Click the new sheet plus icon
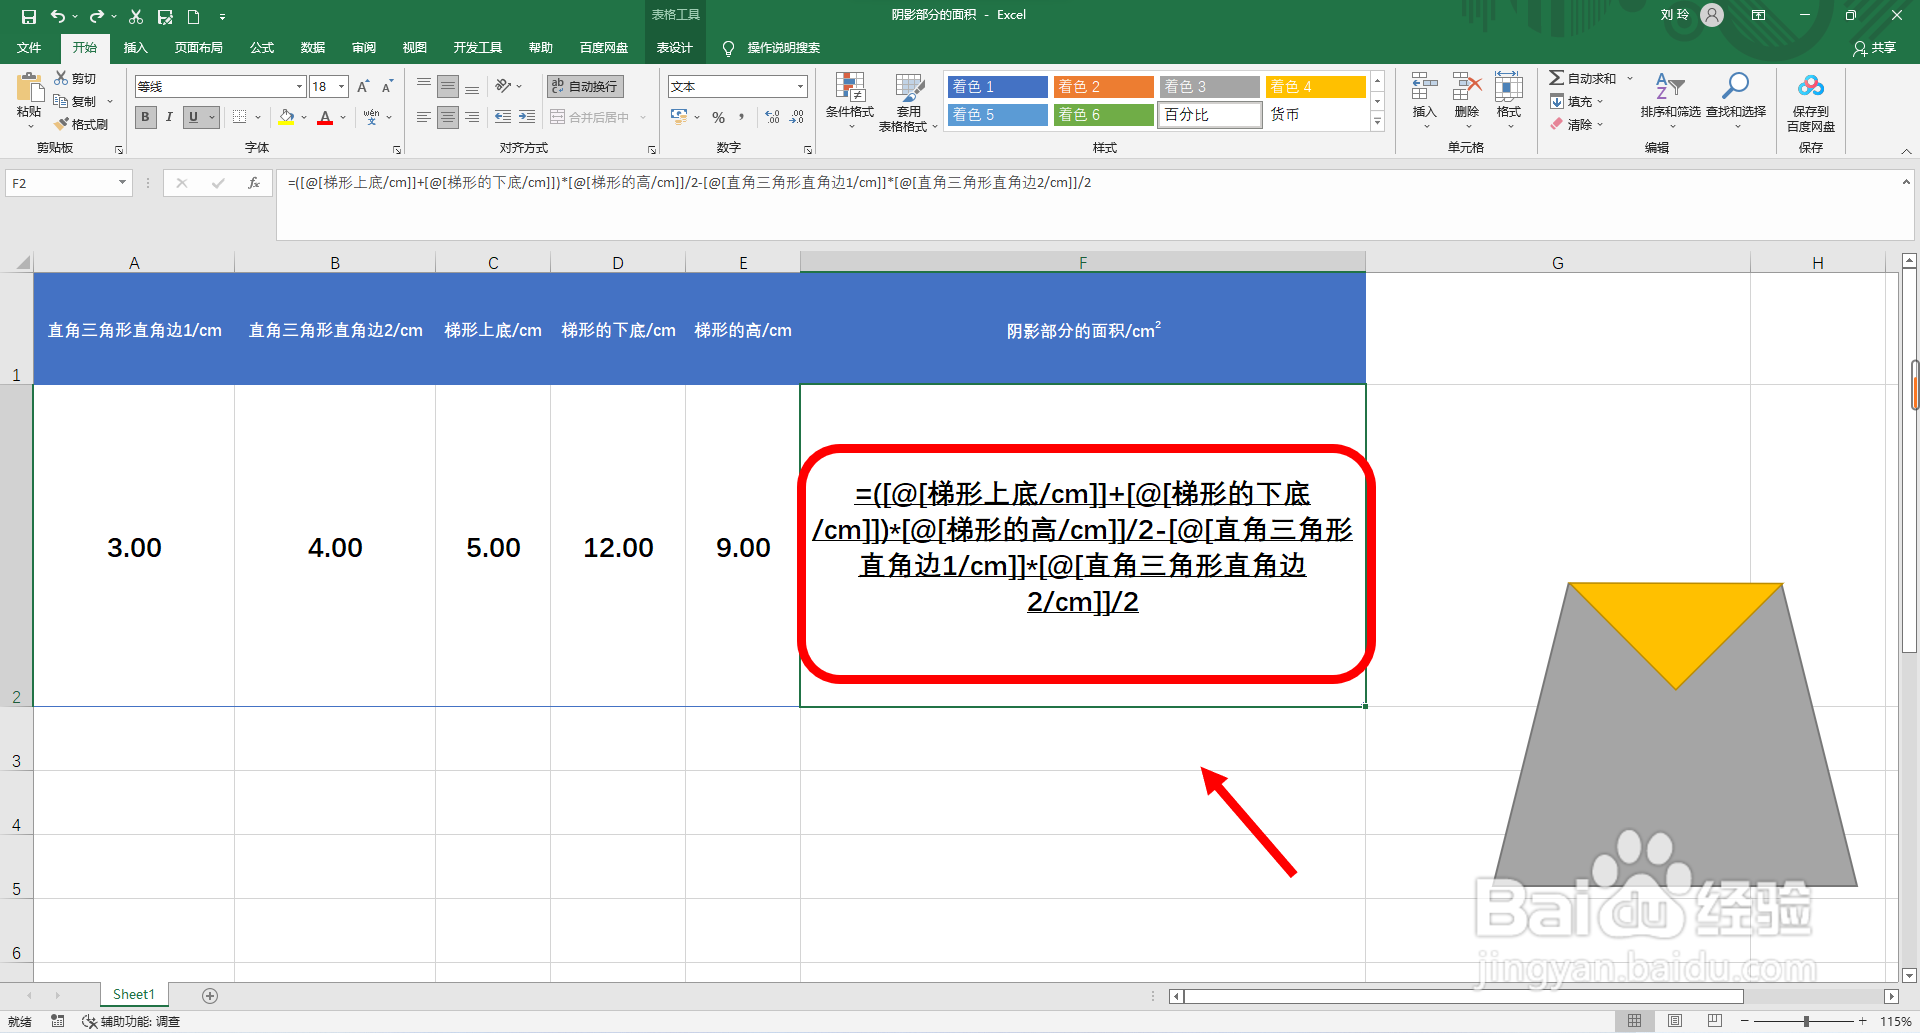The width and height of the screenshot is (1920, 1033). pyautogui.click(x=210, y=995)
